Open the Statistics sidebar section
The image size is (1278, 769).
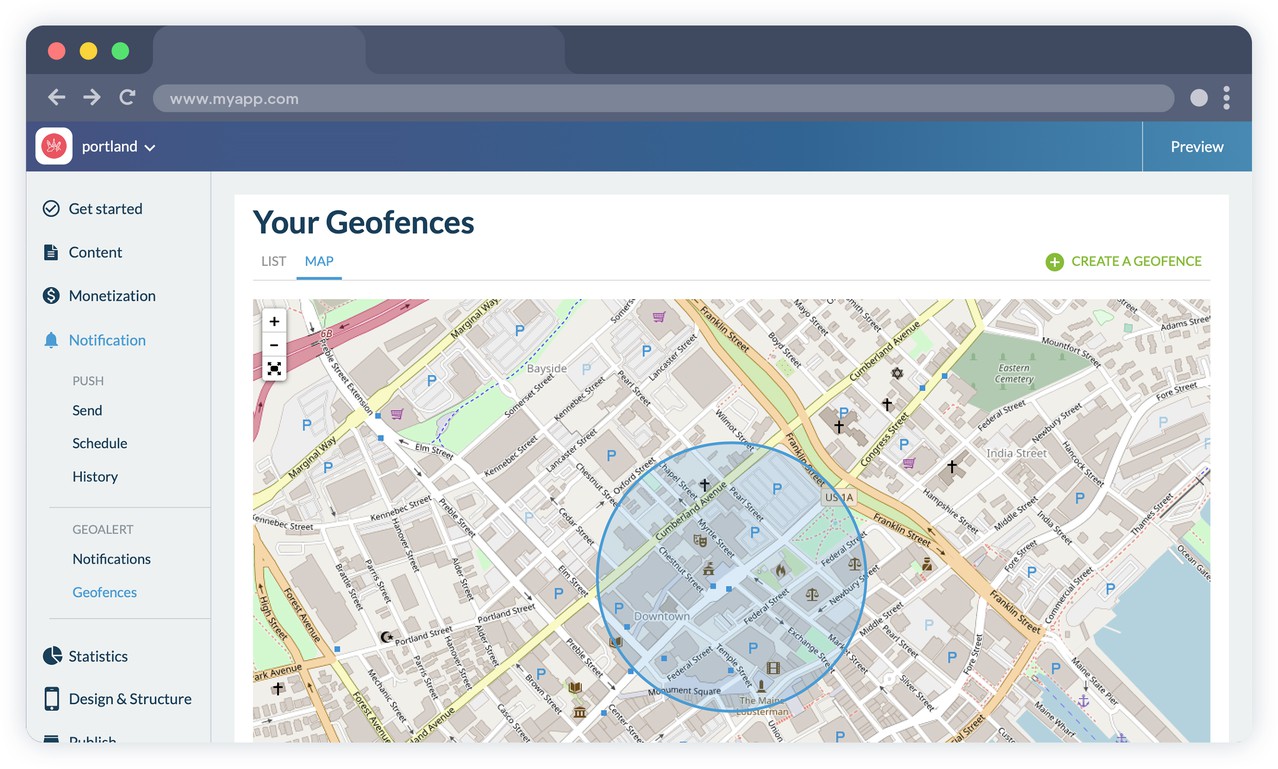(98, 656)
